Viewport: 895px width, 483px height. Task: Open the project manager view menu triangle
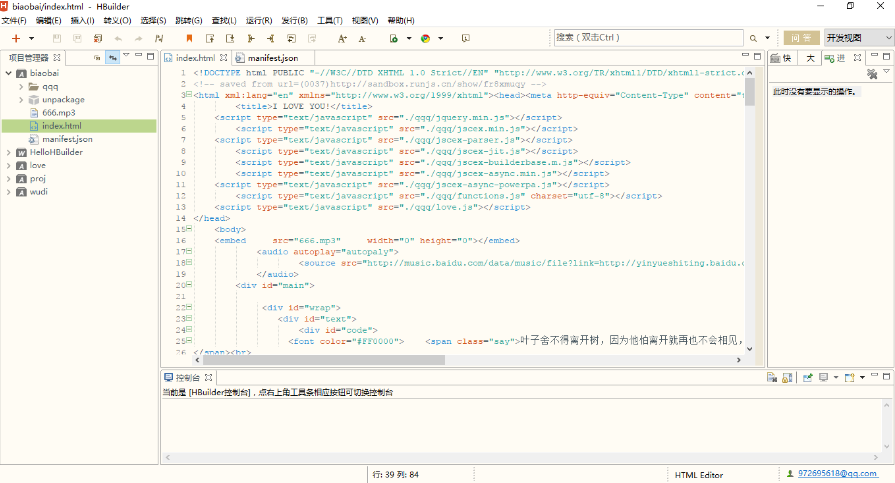click(126, 55)
